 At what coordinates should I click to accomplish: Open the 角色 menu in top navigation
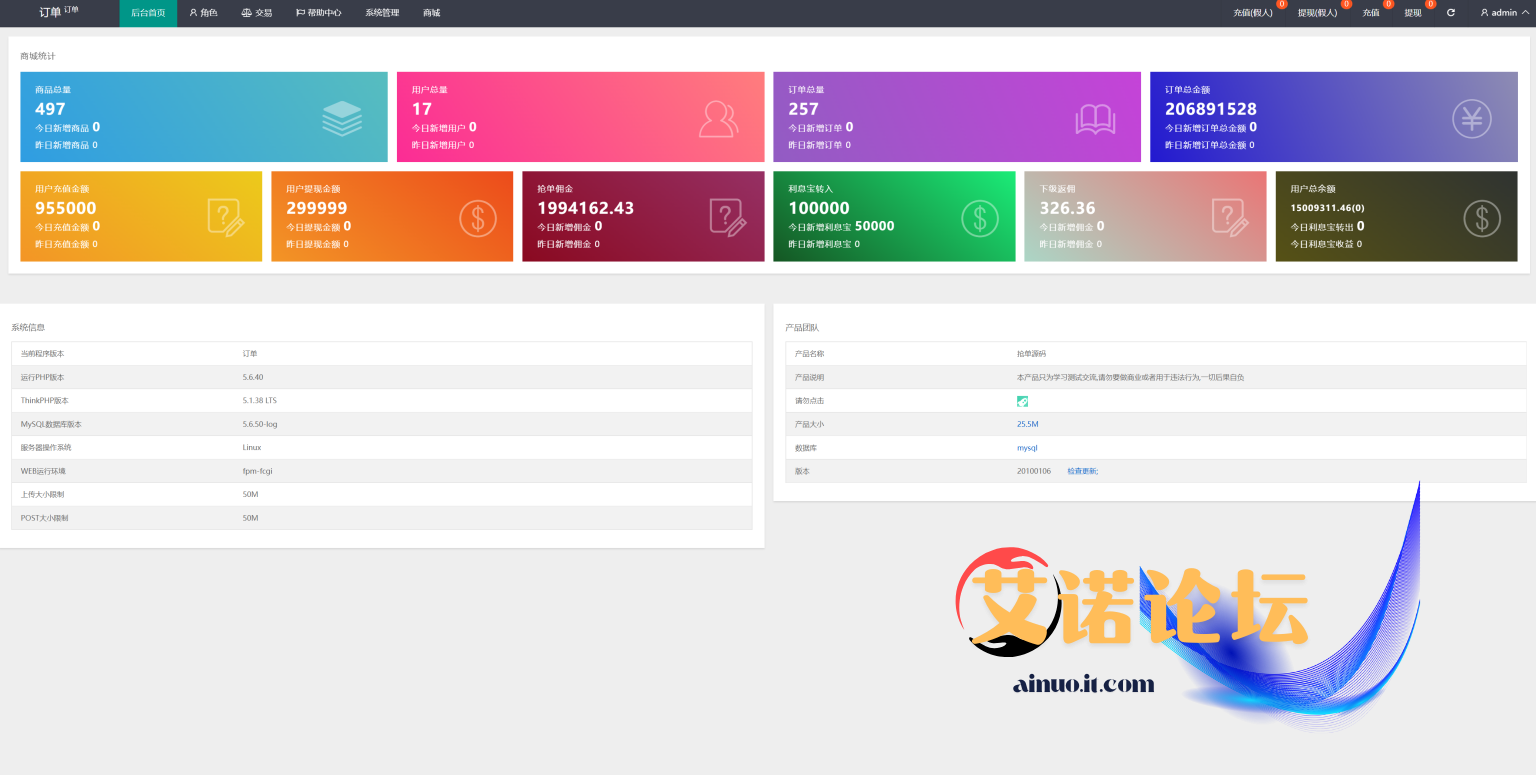coord(203,13)
